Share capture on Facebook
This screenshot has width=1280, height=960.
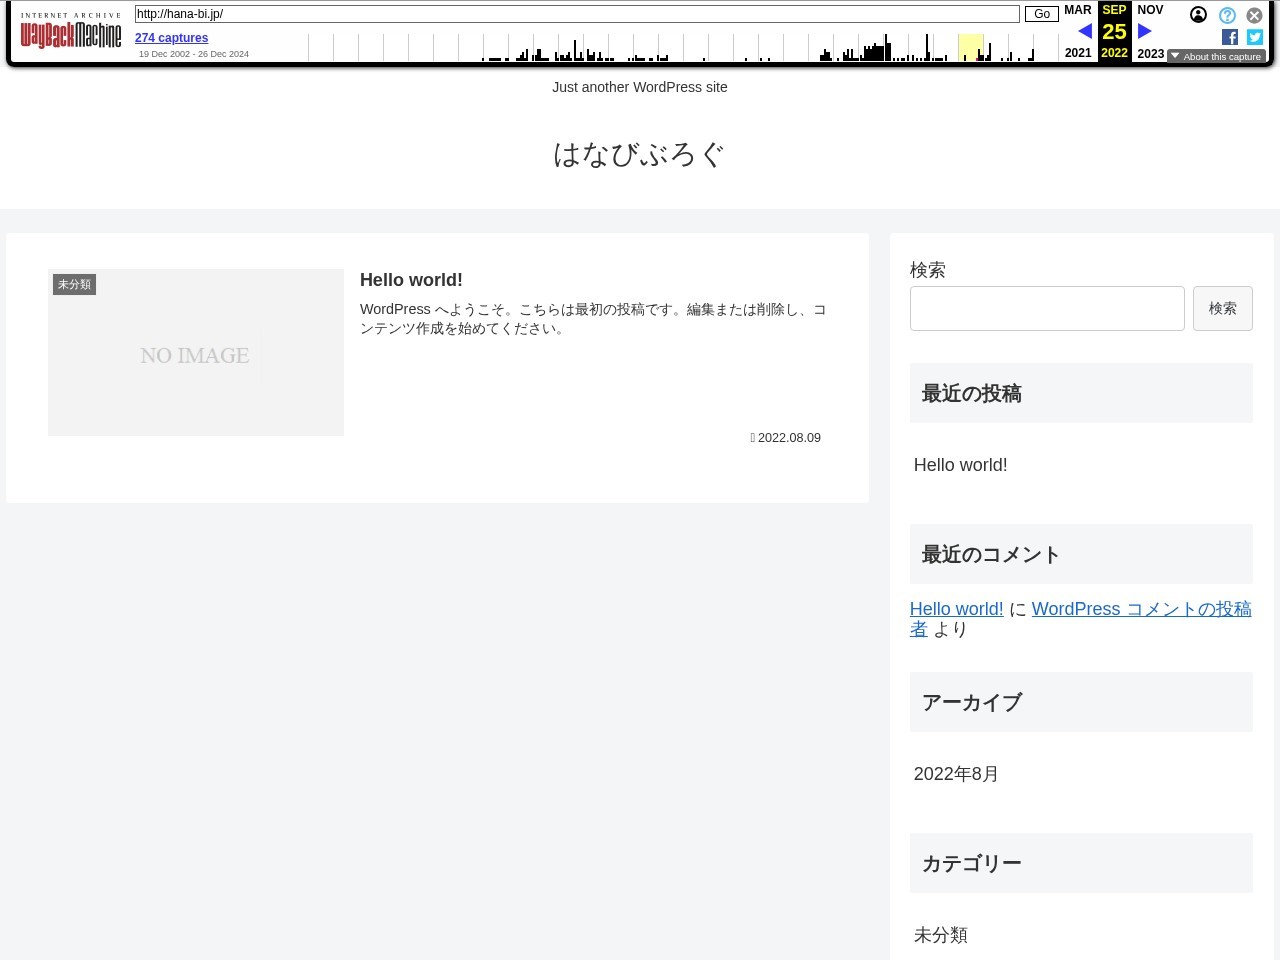(x=1230, y=37)
